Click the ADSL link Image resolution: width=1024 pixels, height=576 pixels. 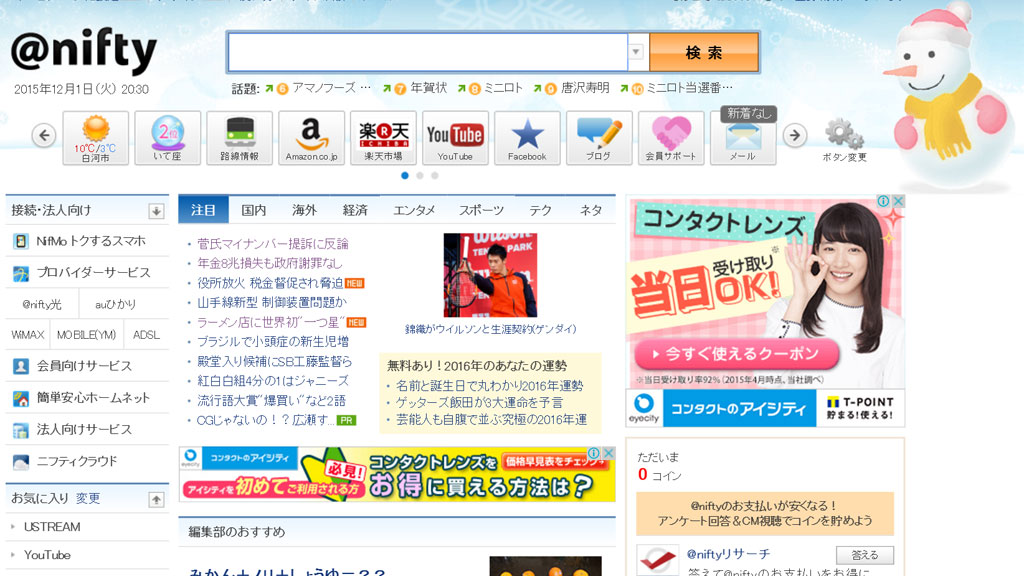(146, 335)
